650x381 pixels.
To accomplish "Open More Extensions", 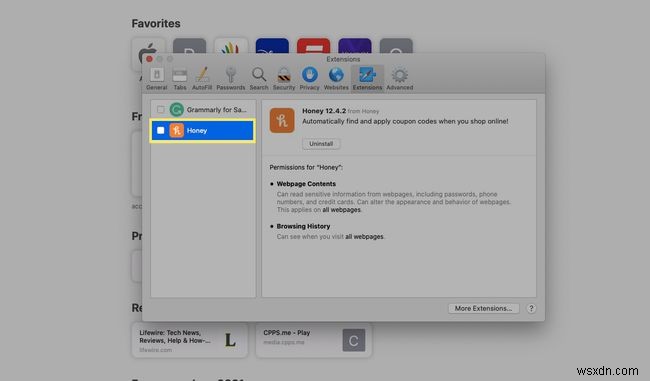I will tap(483, 308).
